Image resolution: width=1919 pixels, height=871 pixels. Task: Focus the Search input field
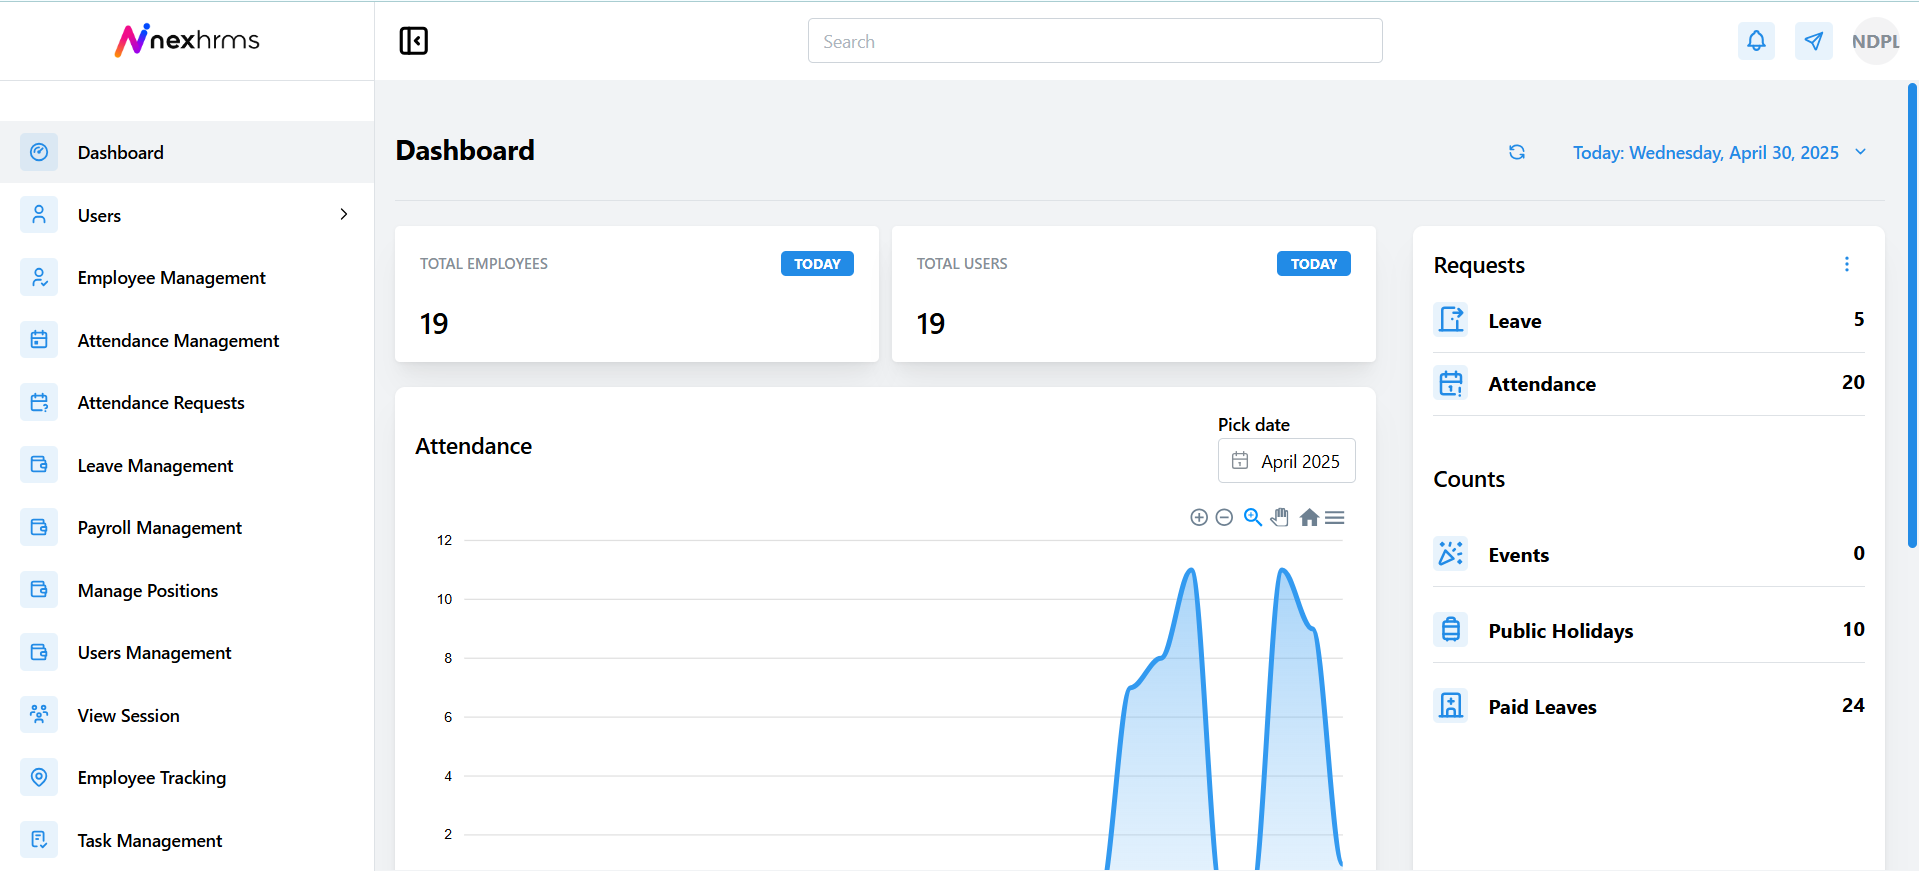pyautogui.click(x=1095, y=41)
